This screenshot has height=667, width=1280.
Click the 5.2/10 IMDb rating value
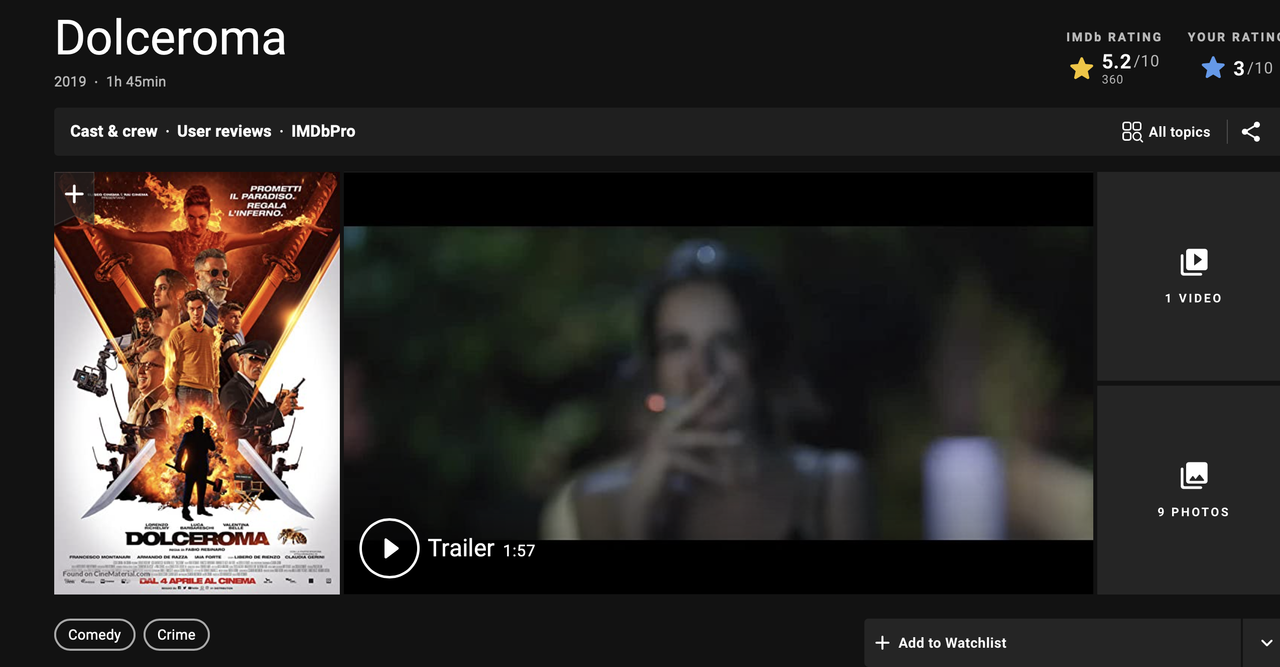[x=1130, y=62]
